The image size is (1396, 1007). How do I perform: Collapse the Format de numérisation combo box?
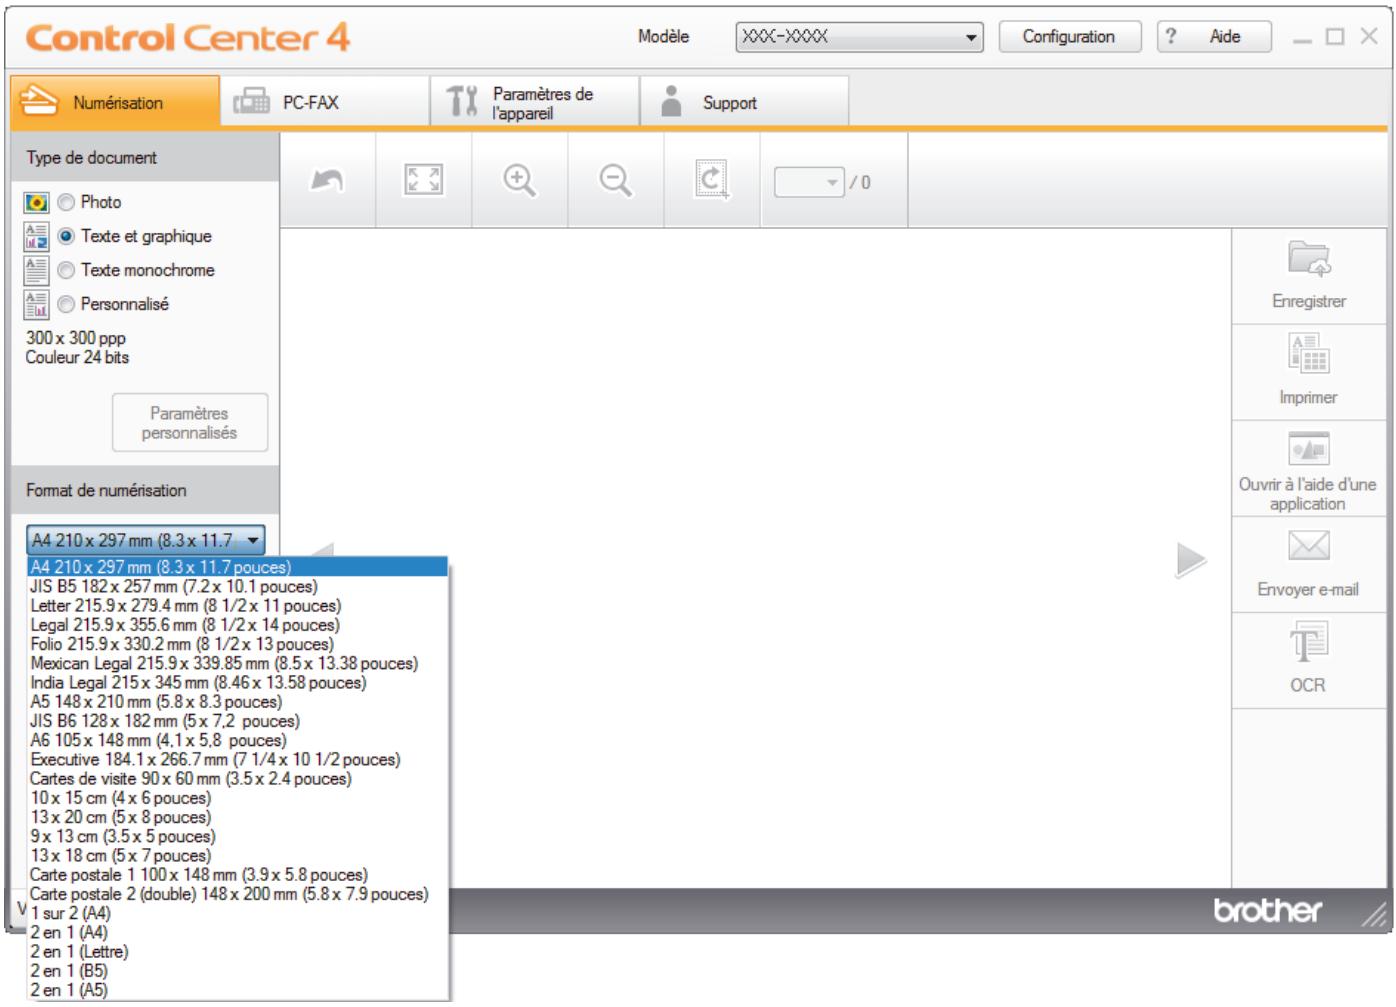pos(146,540)
